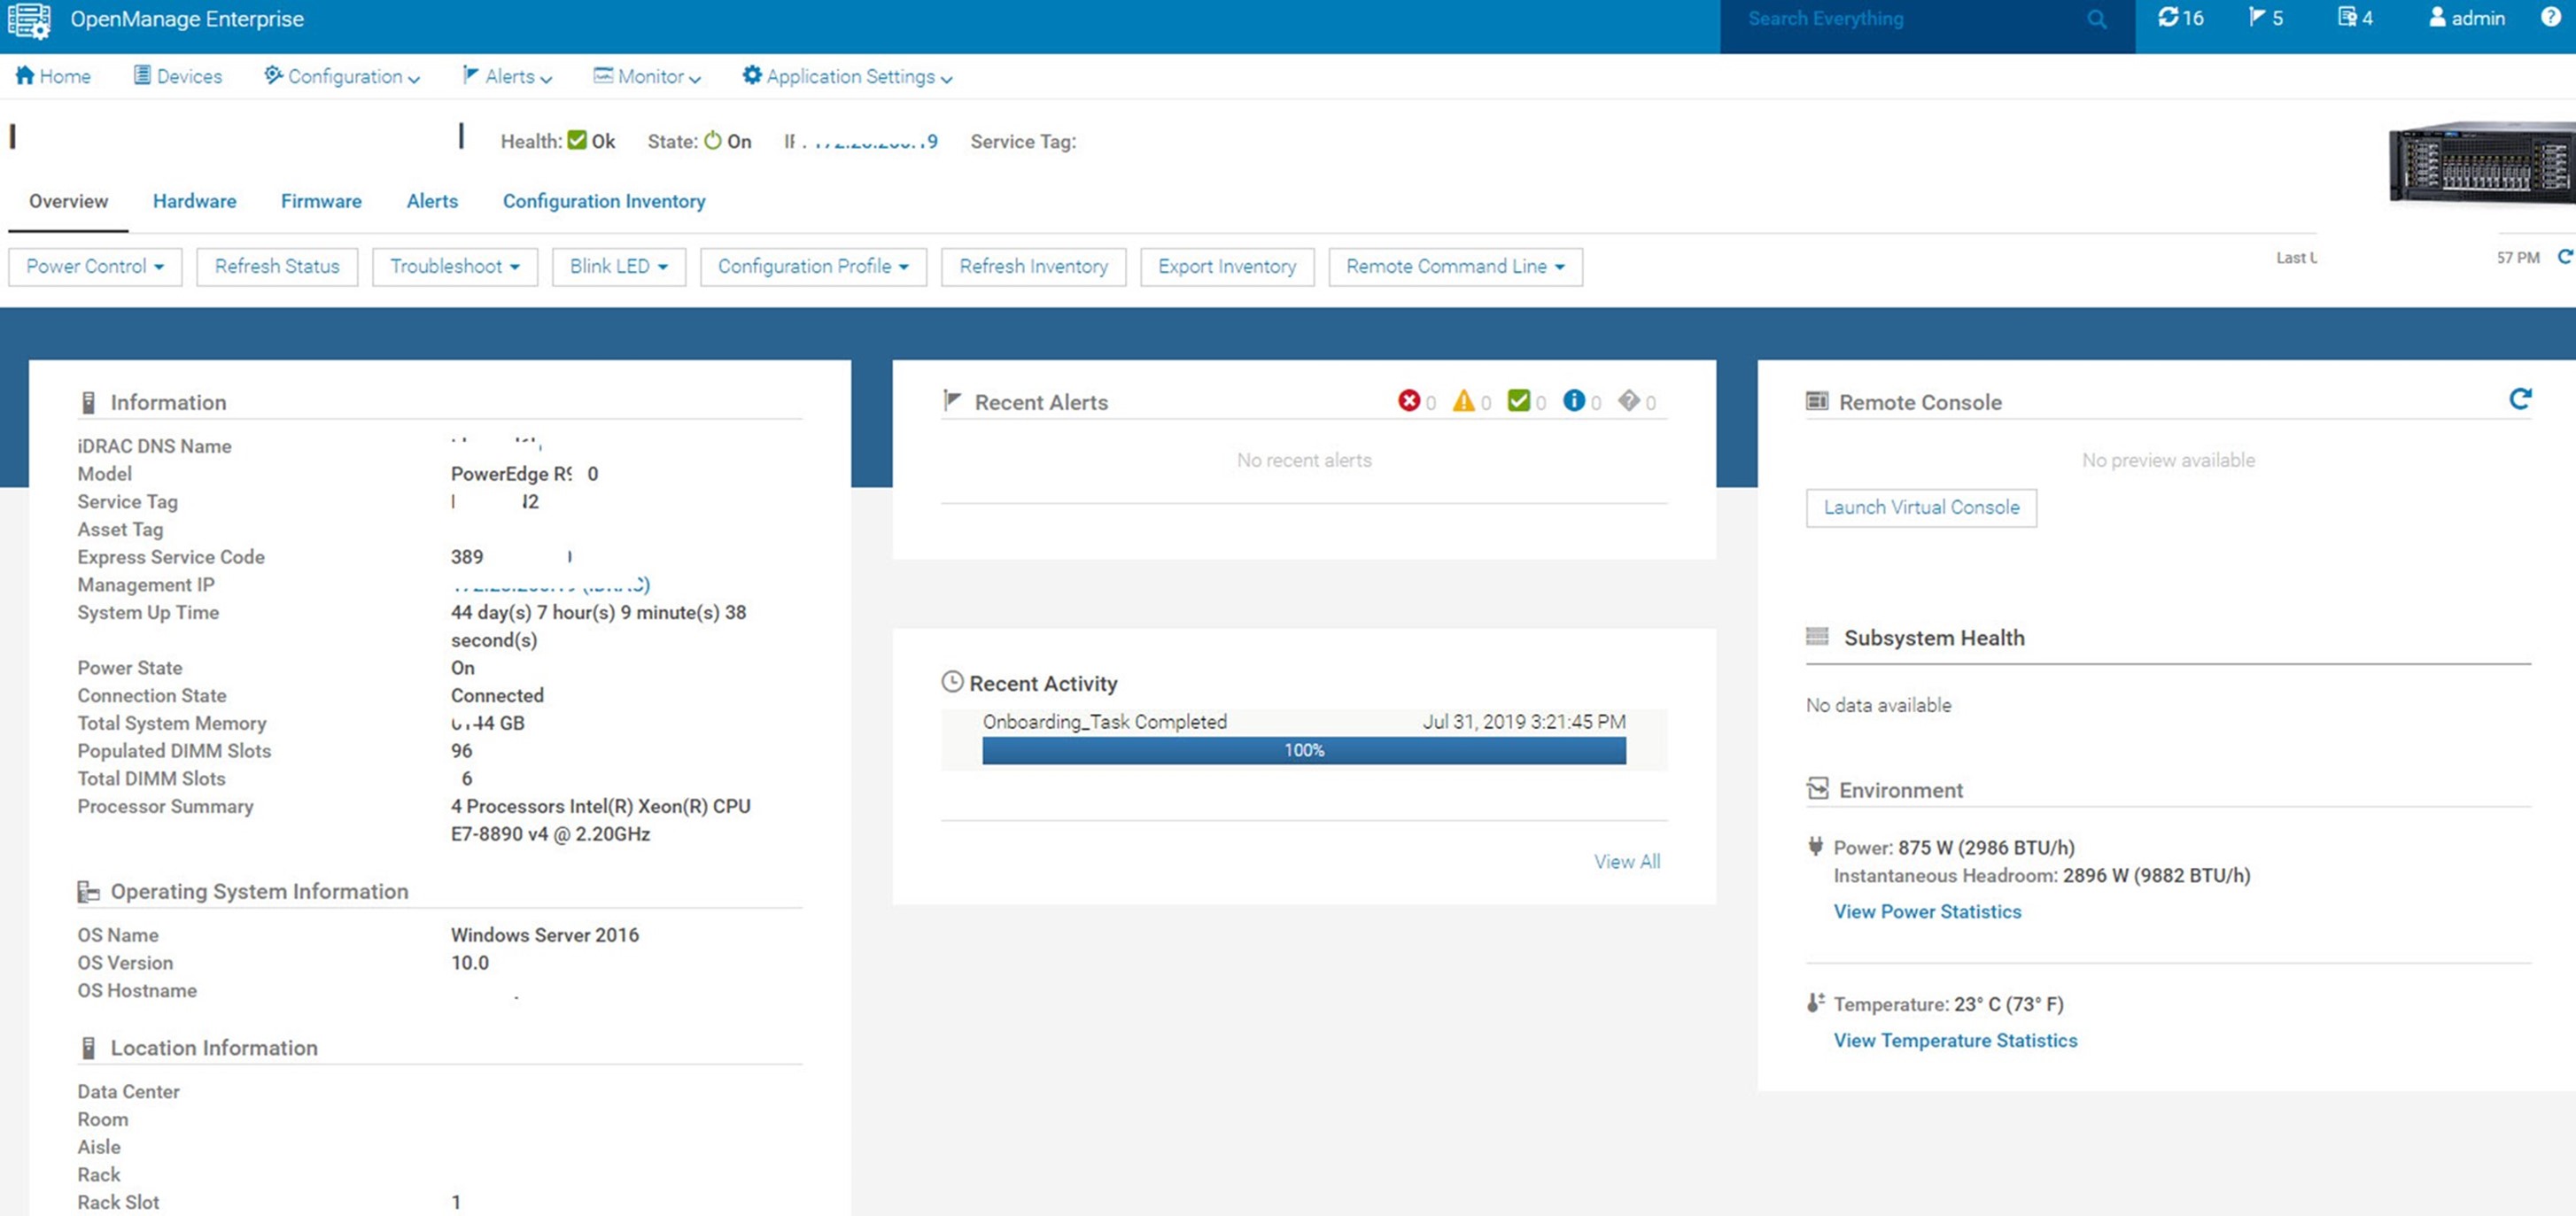Open the Configuration Inventory tab
2576x1216 pixels.
pyautogui.click(x=604, y=201)
